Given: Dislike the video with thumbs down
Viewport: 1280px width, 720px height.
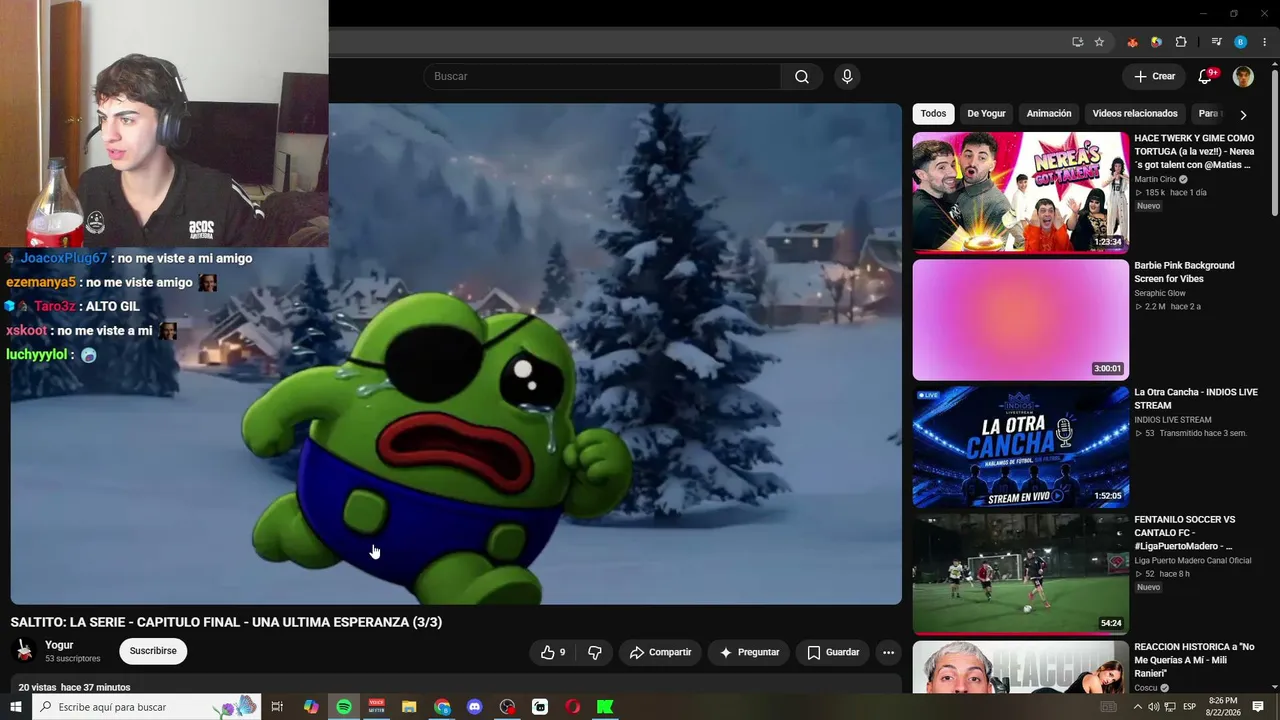Looking at the screenshot, I should [x=595, y=652].
